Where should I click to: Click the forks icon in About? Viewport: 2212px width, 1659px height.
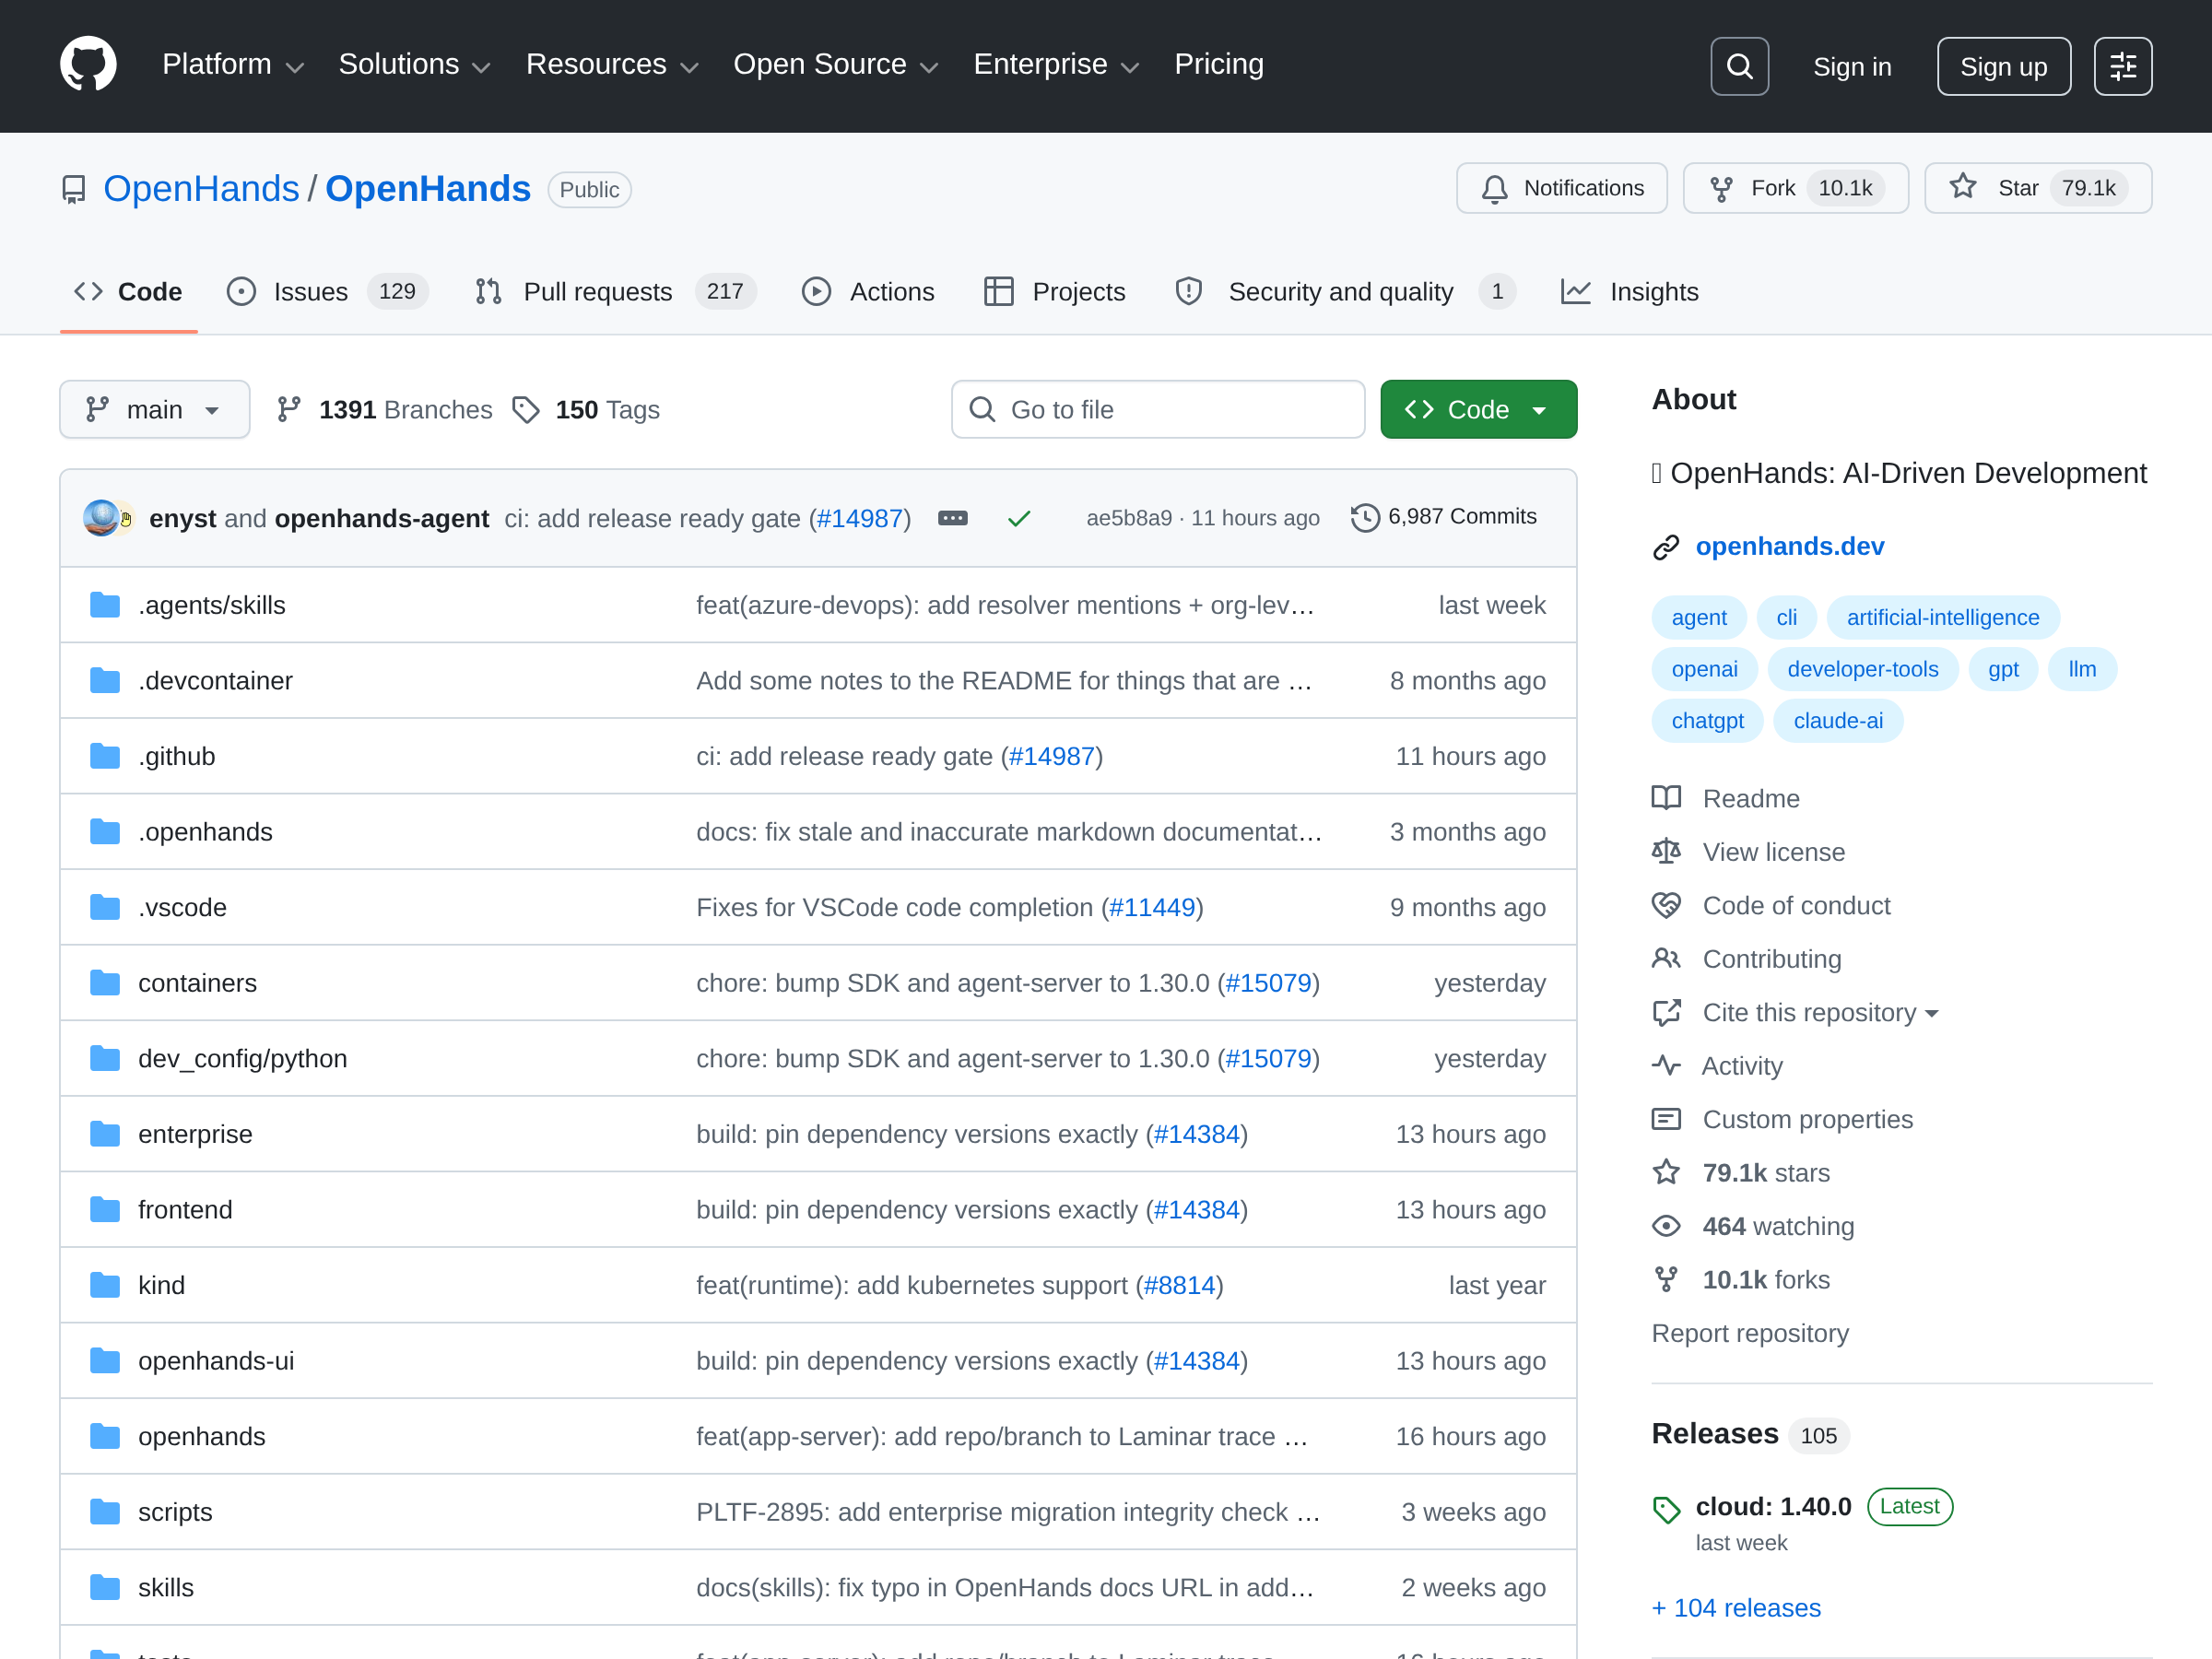click(1666, 1279)
